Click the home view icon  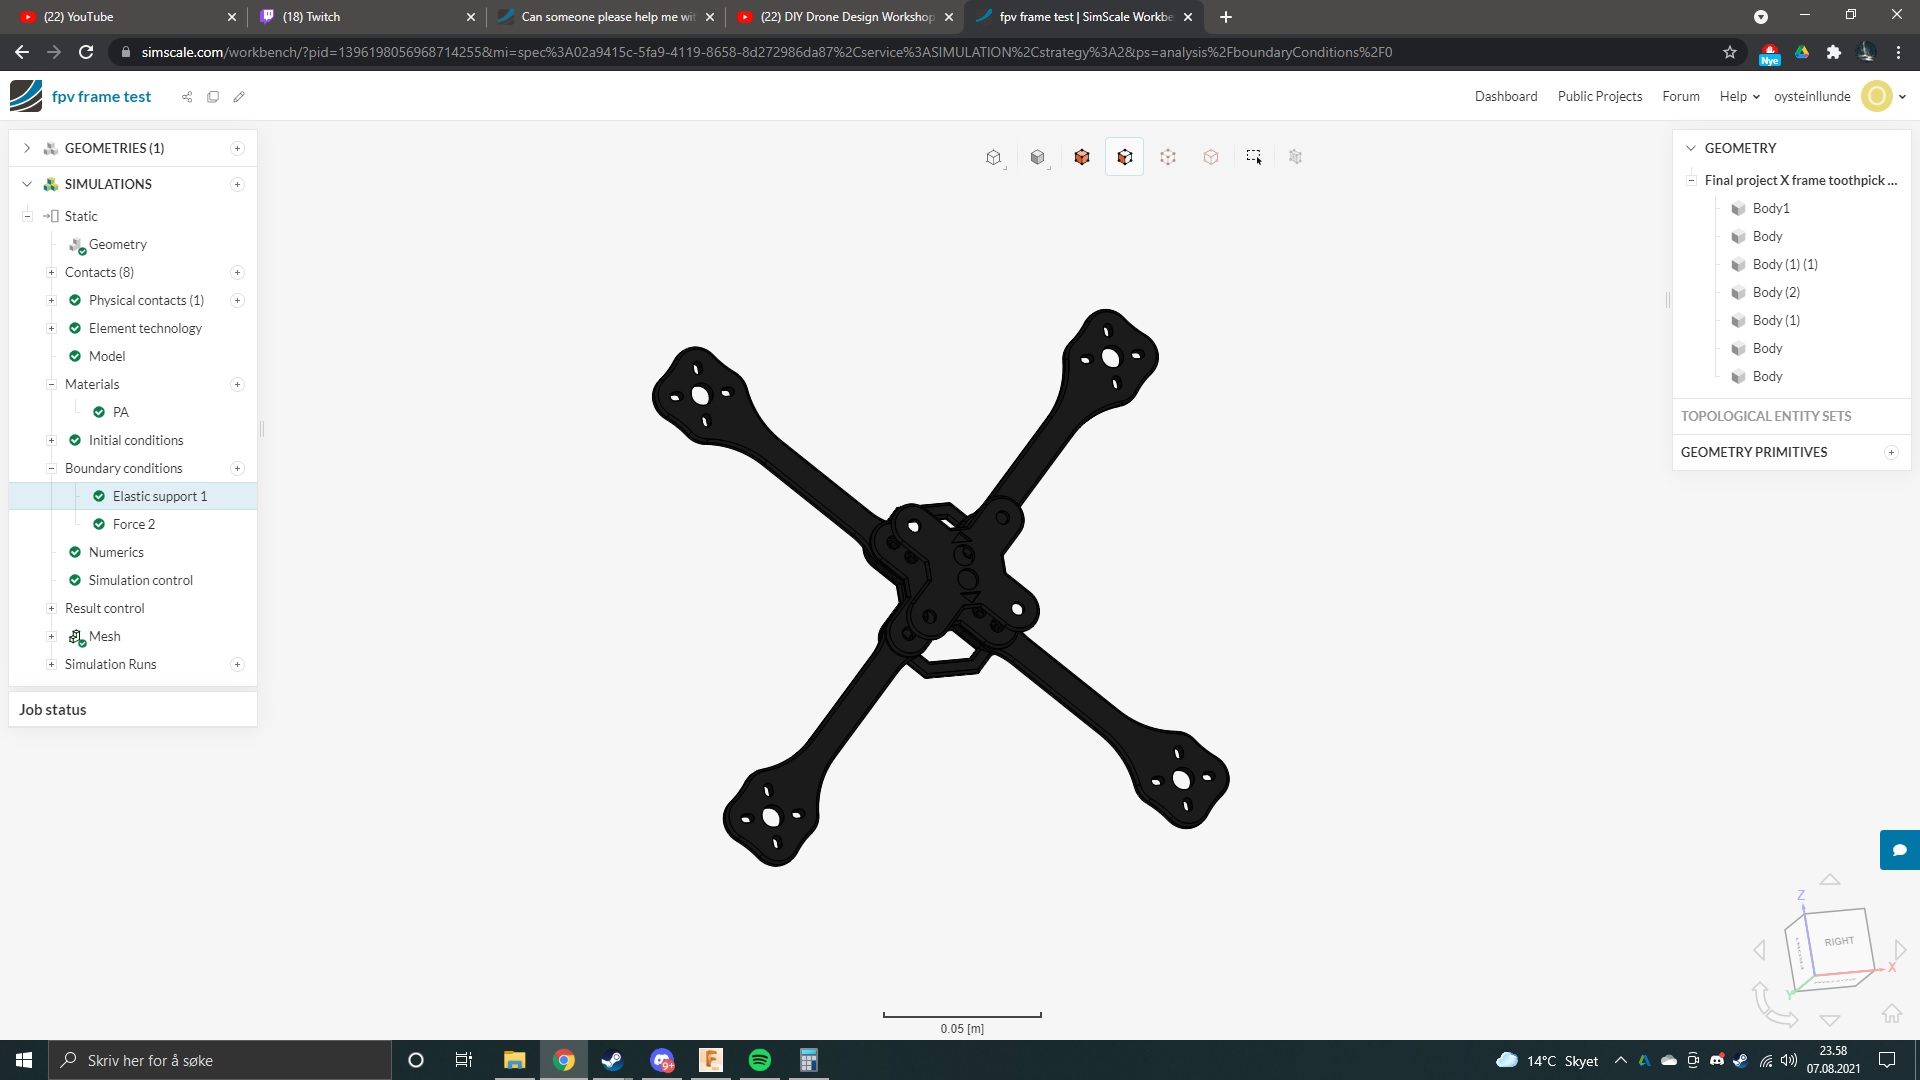[x=1891, y=1014]
